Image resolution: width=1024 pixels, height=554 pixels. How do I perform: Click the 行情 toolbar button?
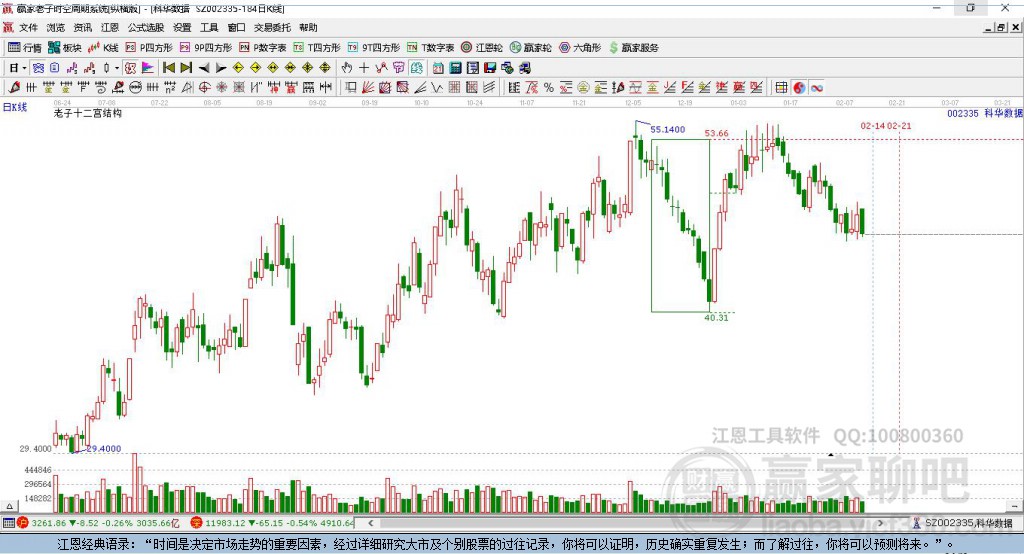(x=25, y=48)
